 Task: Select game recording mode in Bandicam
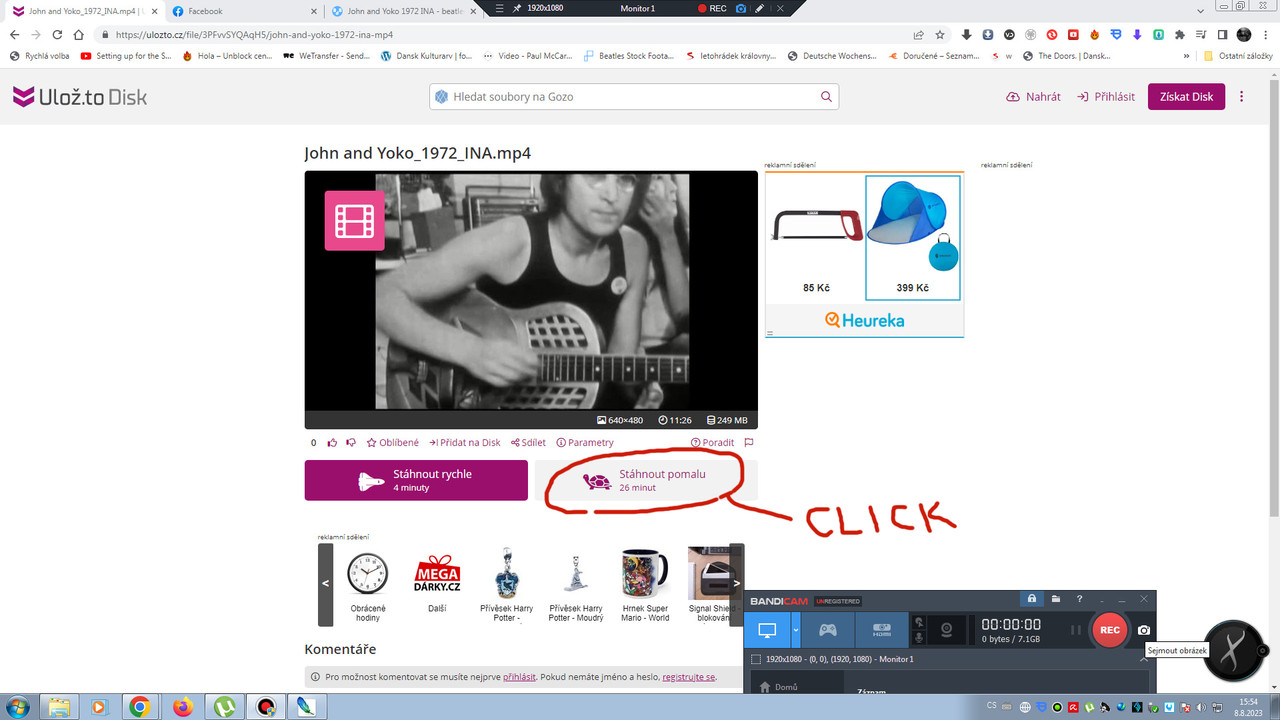[828, 630]
